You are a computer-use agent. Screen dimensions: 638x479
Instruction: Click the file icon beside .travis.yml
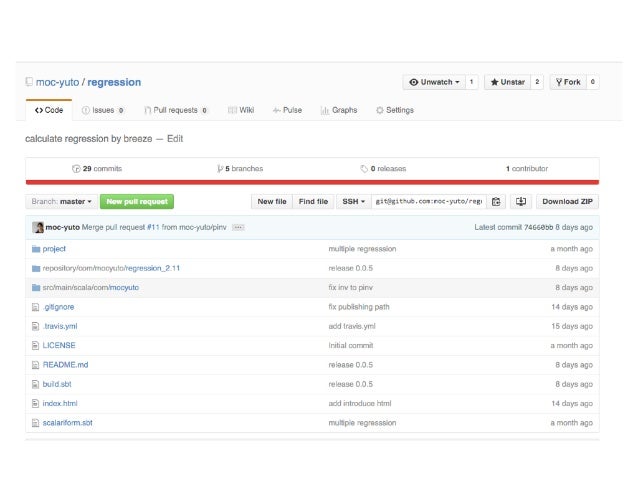(x=36, y=326)
